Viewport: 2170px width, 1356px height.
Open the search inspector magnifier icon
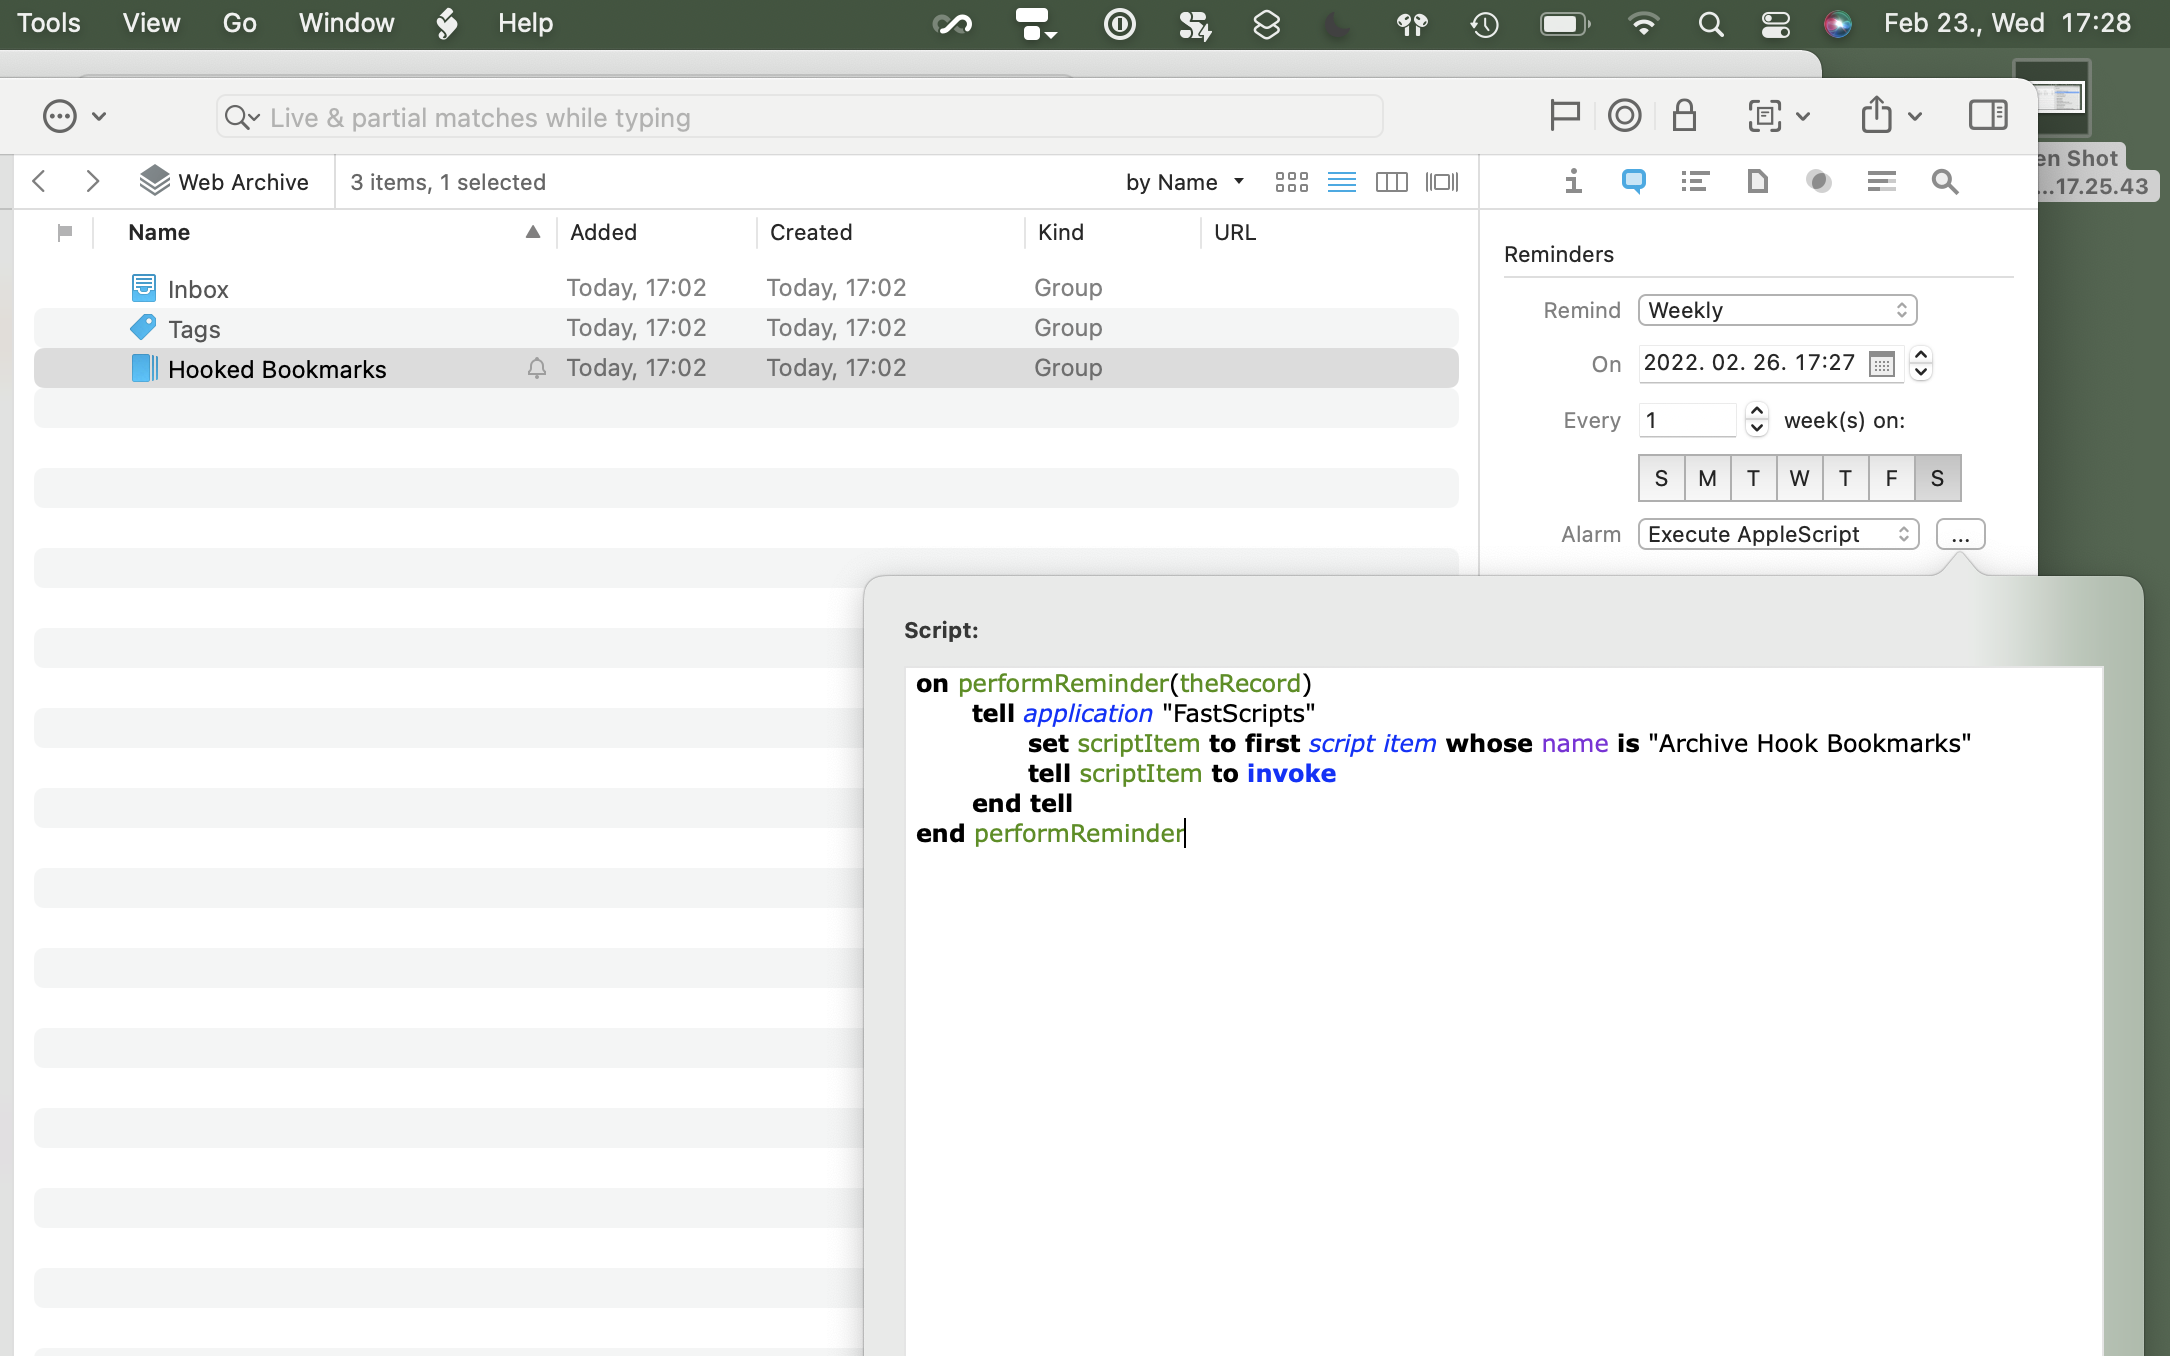pos(1944,181)
